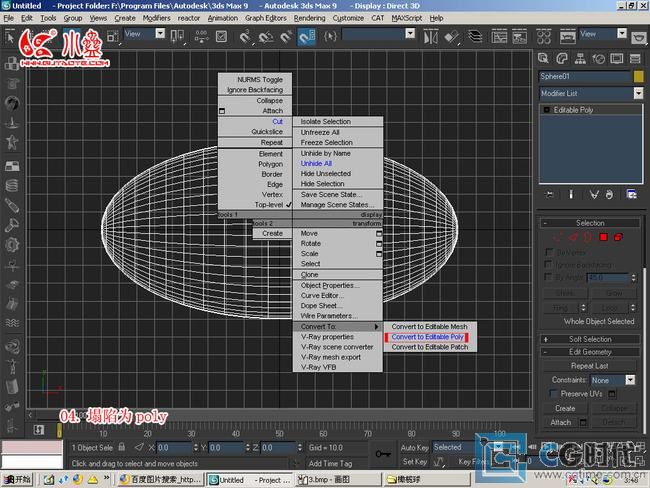
Task: Toggle Percent Snap in the toolbar
Action: click(286, 37)
